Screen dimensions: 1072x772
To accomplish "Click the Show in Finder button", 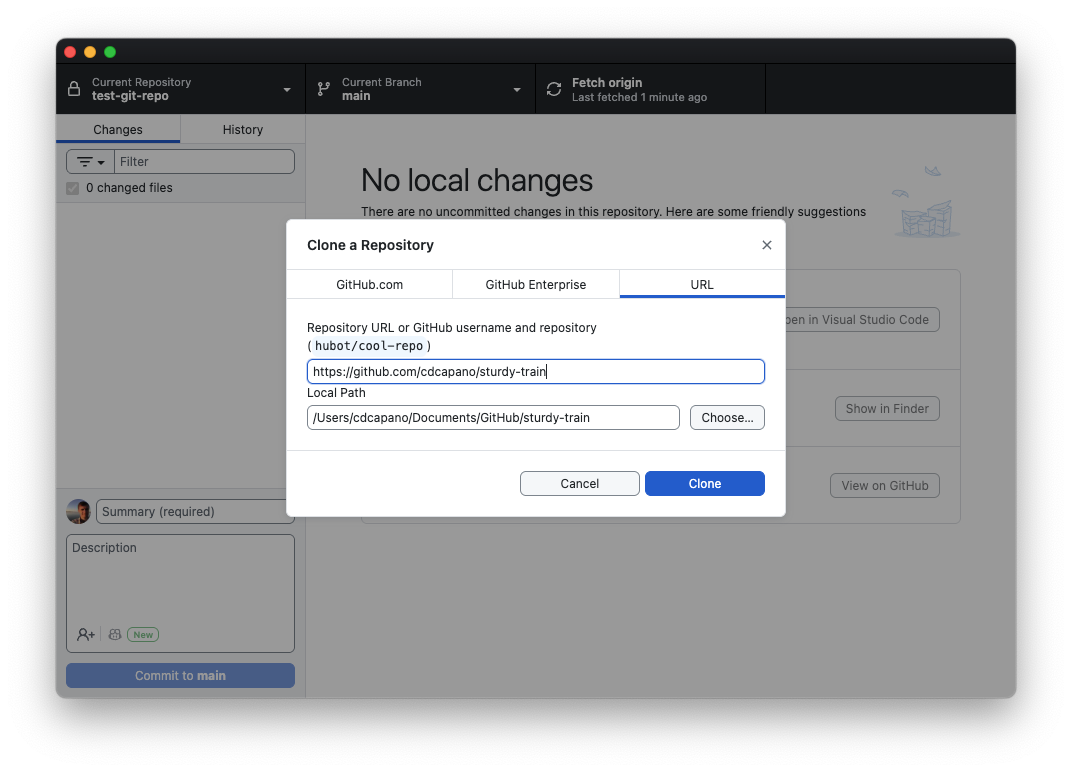I will (x=887, y=408).
